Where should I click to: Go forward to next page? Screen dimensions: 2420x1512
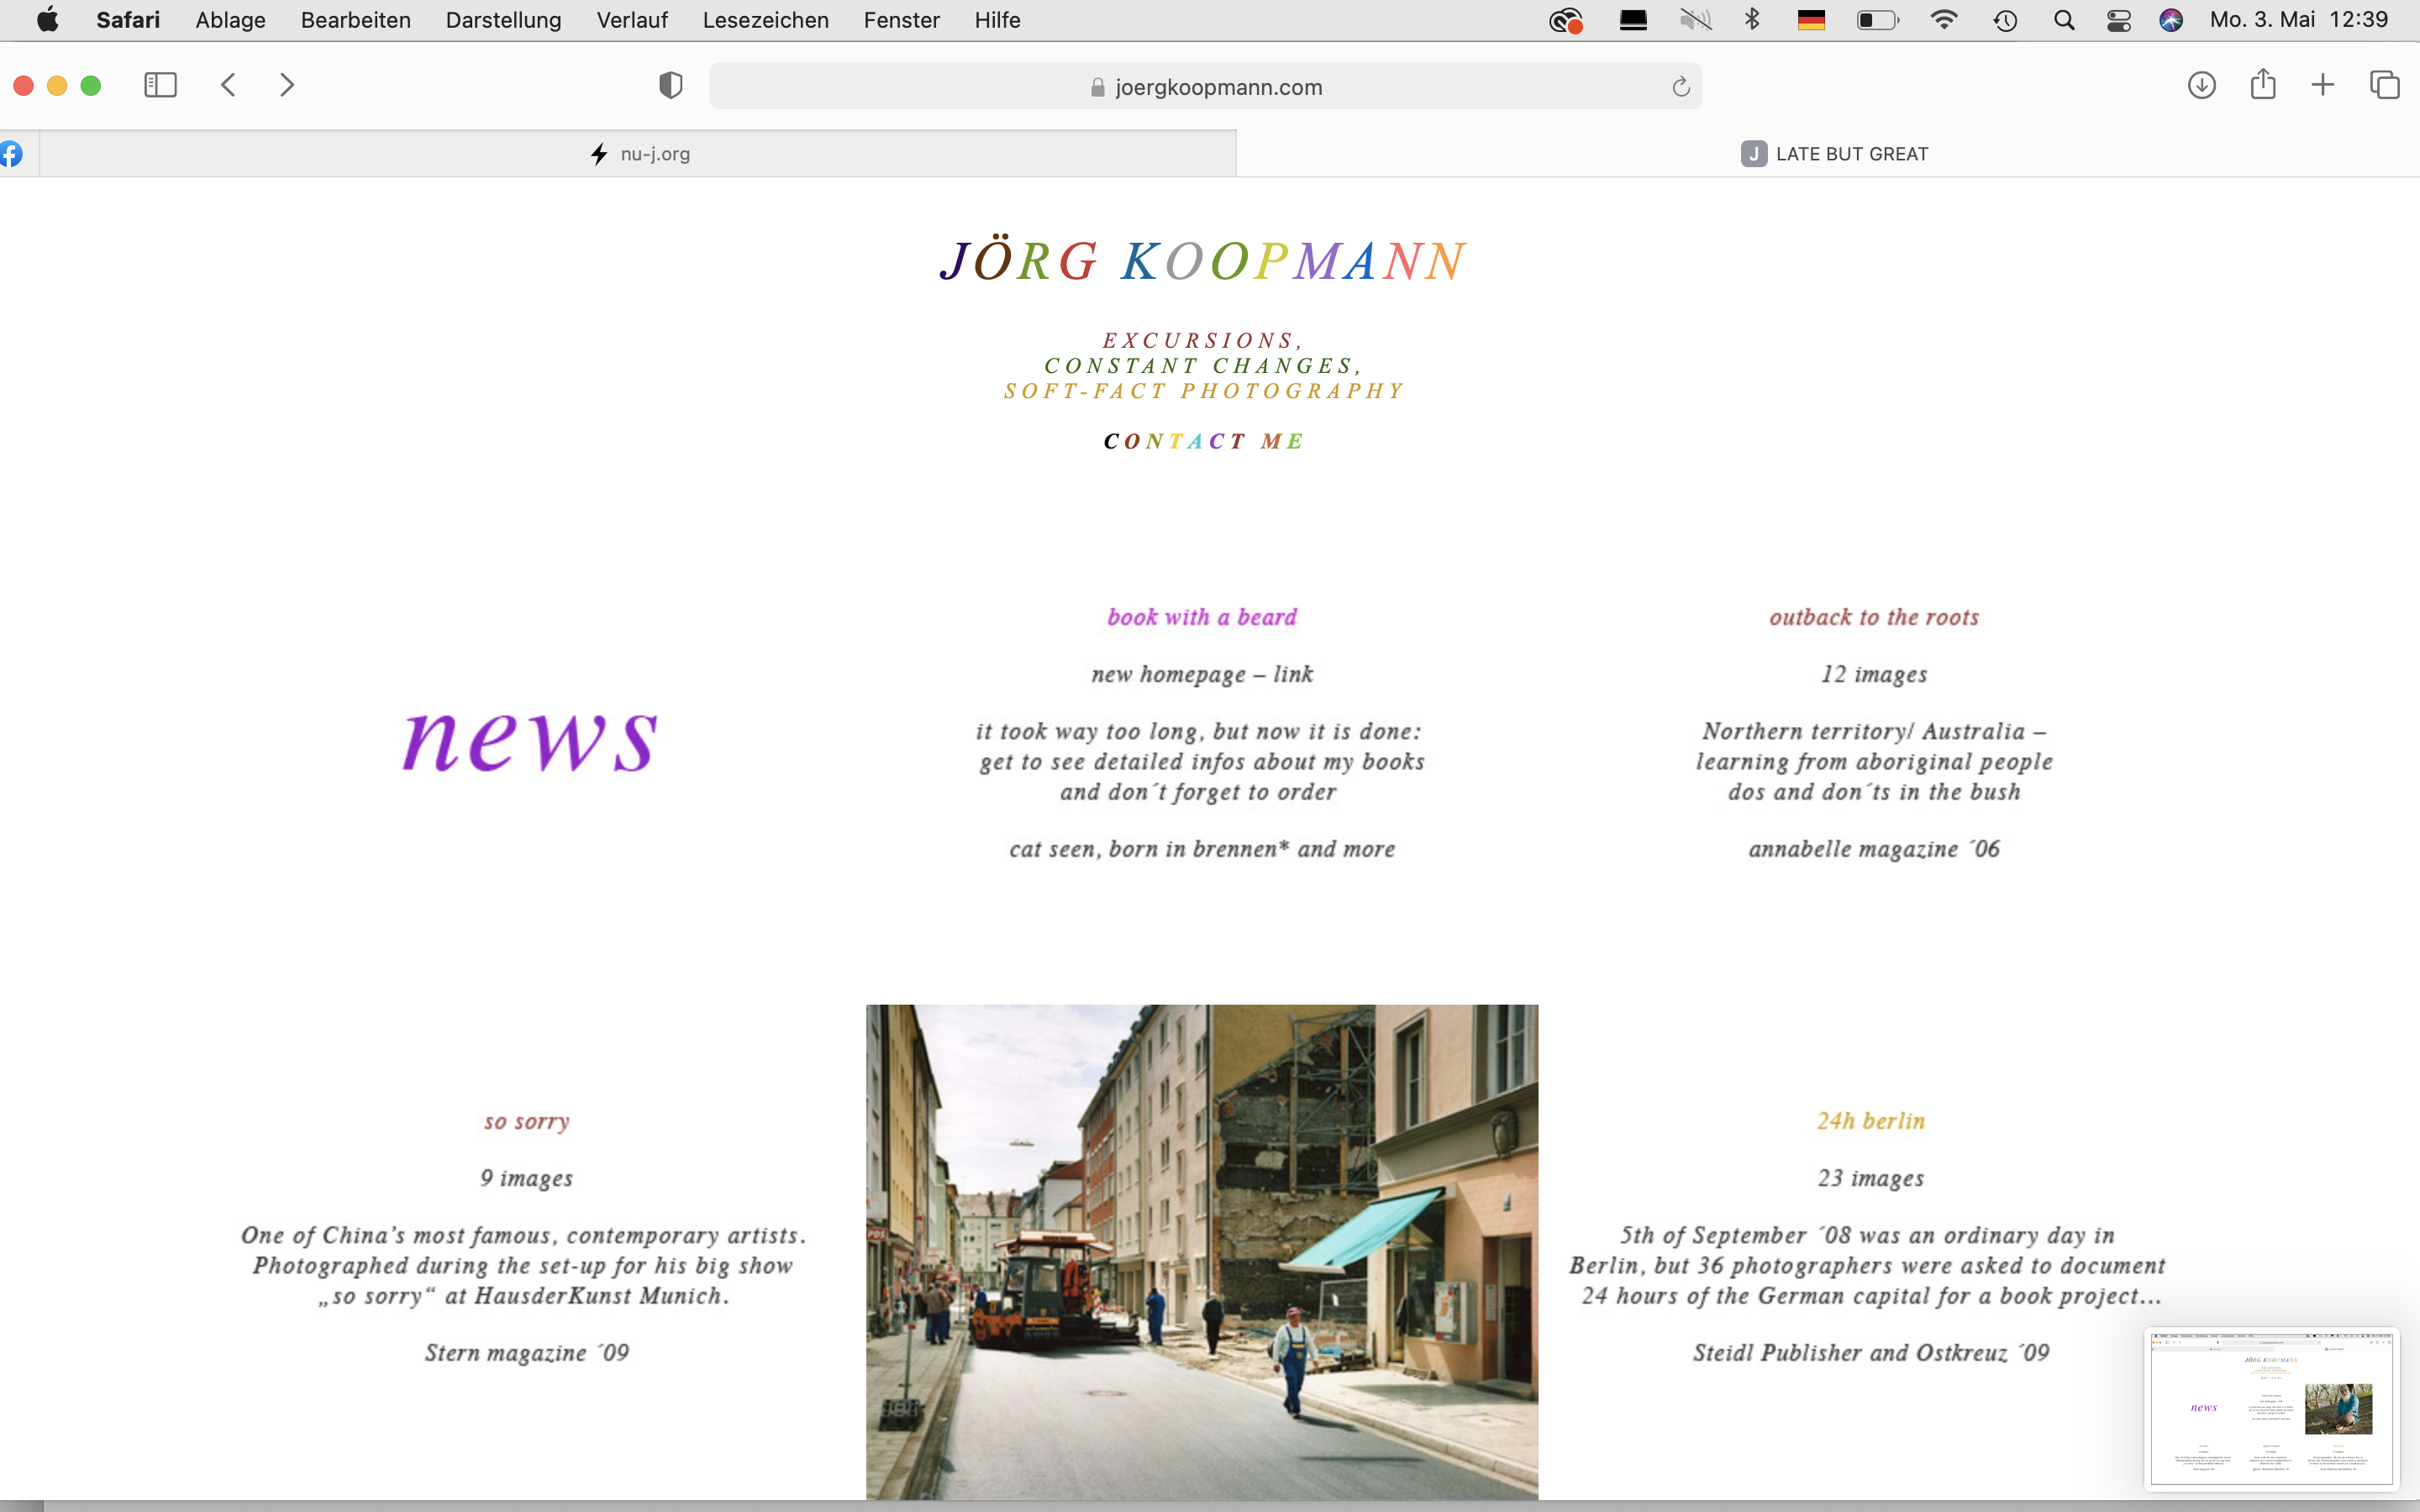[x=287, y=85]
